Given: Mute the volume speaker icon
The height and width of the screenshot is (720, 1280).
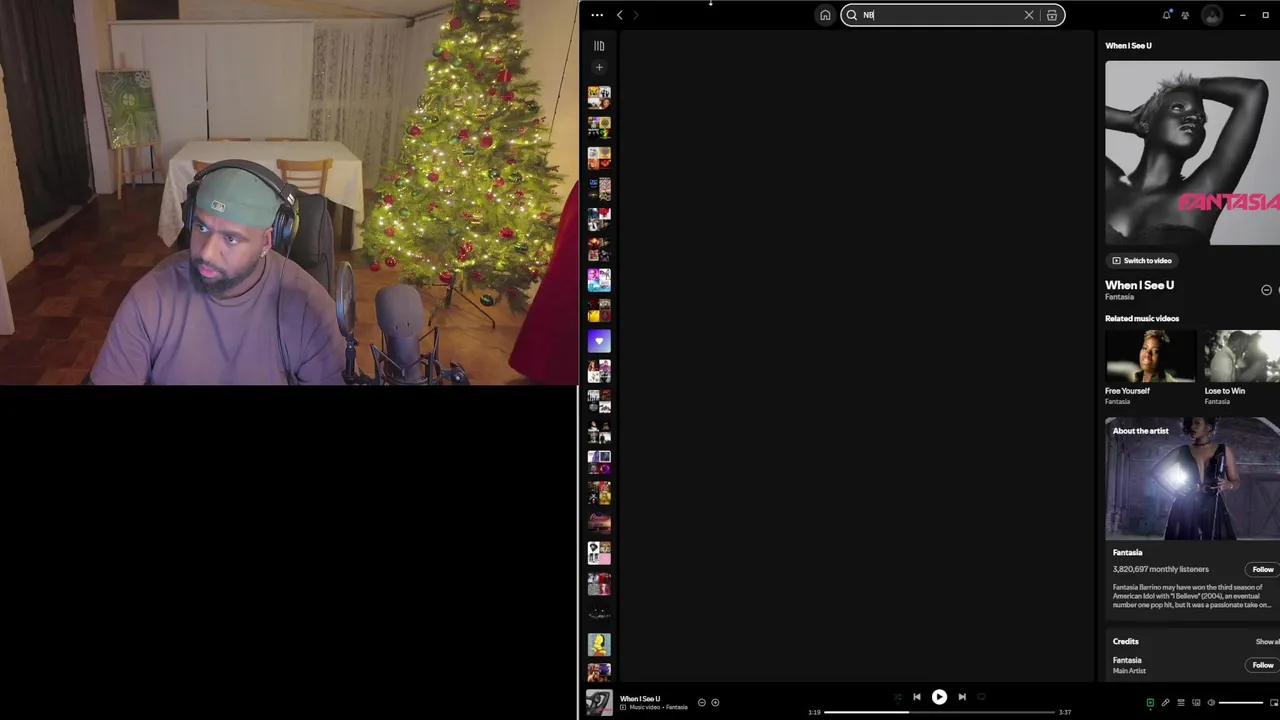Looking at the screenshot, I should (1211, 703).
